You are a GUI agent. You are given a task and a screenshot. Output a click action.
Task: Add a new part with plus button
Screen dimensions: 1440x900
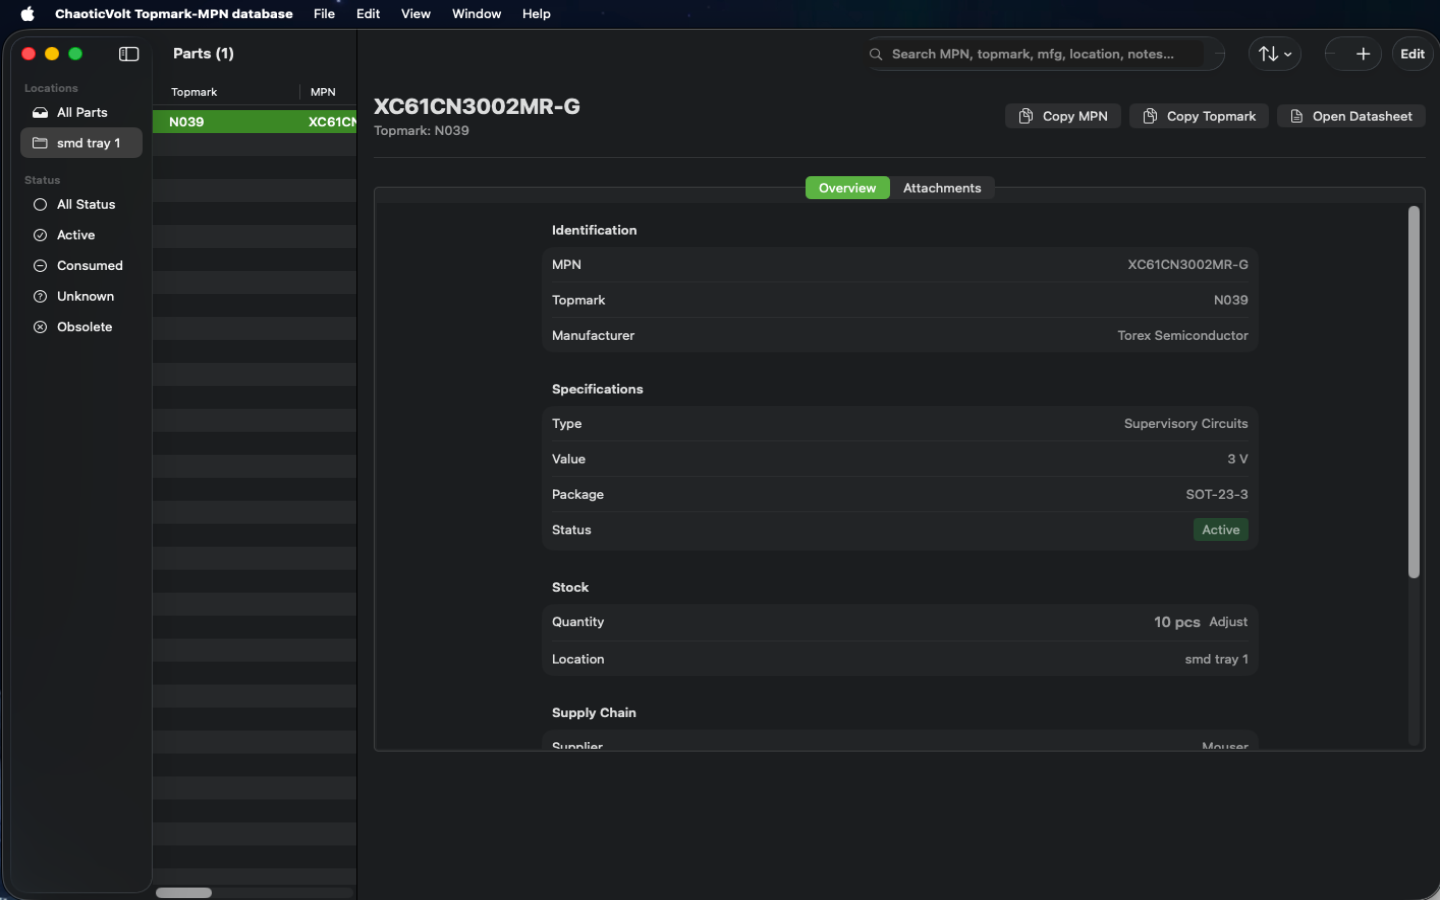tap(1363, 54)
